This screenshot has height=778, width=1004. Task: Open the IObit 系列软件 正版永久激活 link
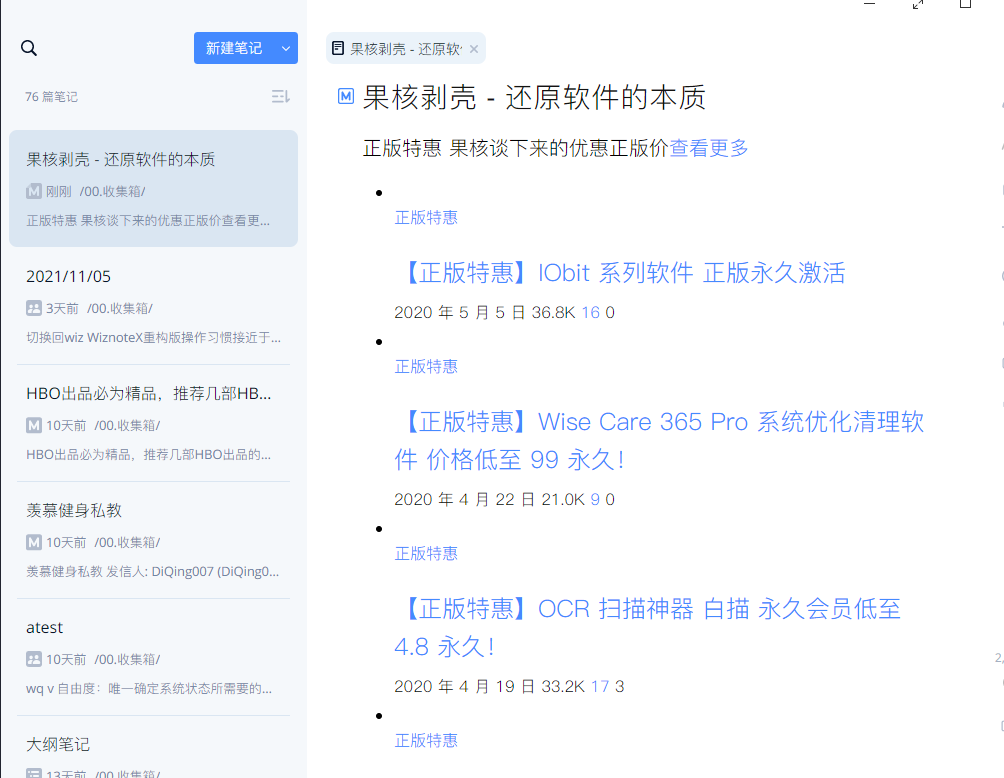620,273
